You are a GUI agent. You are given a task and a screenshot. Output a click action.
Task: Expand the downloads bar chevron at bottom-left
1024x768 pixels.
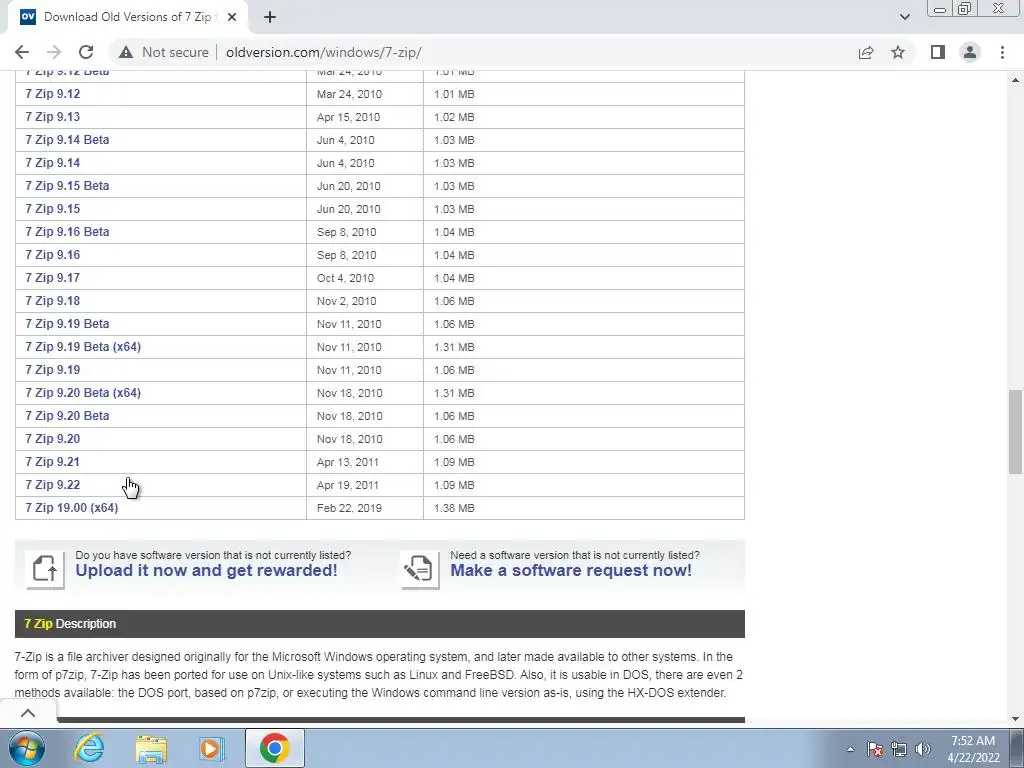click(28, 712)
